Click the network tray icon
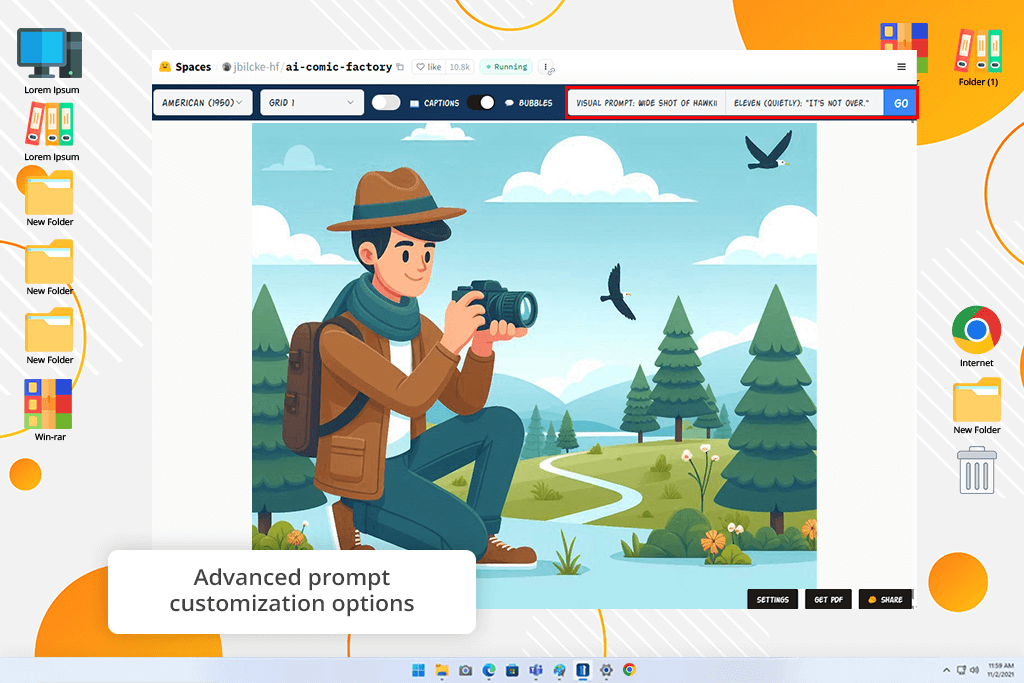 coord(961,670)
